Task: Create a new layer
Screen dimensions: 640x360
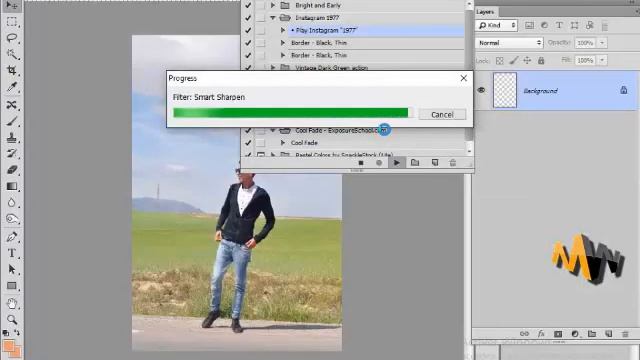Action: click(x=609, y=334)
